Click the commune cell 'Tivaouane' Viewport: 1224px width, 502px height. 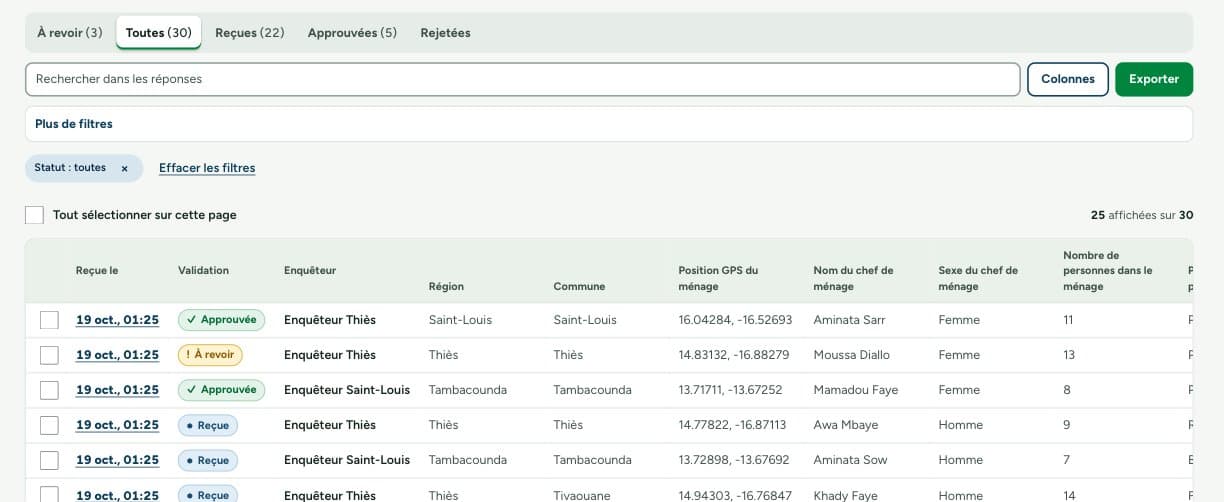click(583, 495)
